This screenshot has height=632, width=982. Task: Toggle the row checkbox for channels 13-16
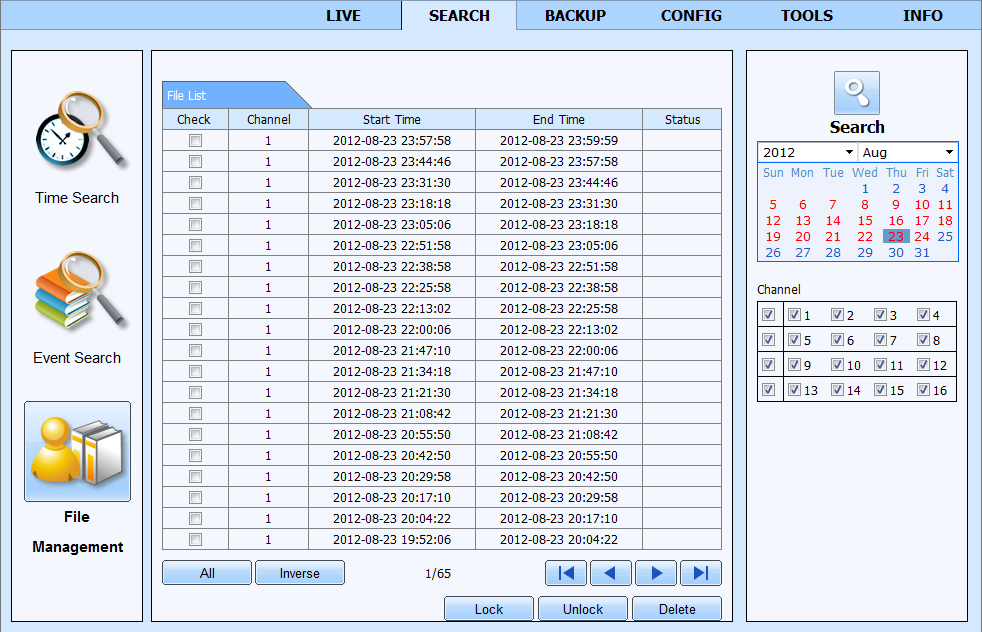click(768, 390)
